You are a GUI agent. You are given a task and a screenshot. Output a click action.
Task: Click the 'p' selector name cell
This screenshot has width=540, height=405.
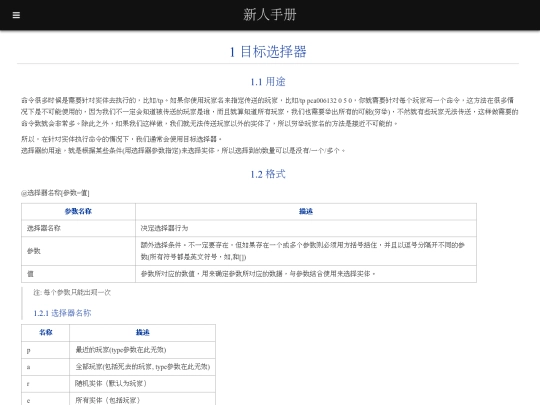click(x=45, y=350)
